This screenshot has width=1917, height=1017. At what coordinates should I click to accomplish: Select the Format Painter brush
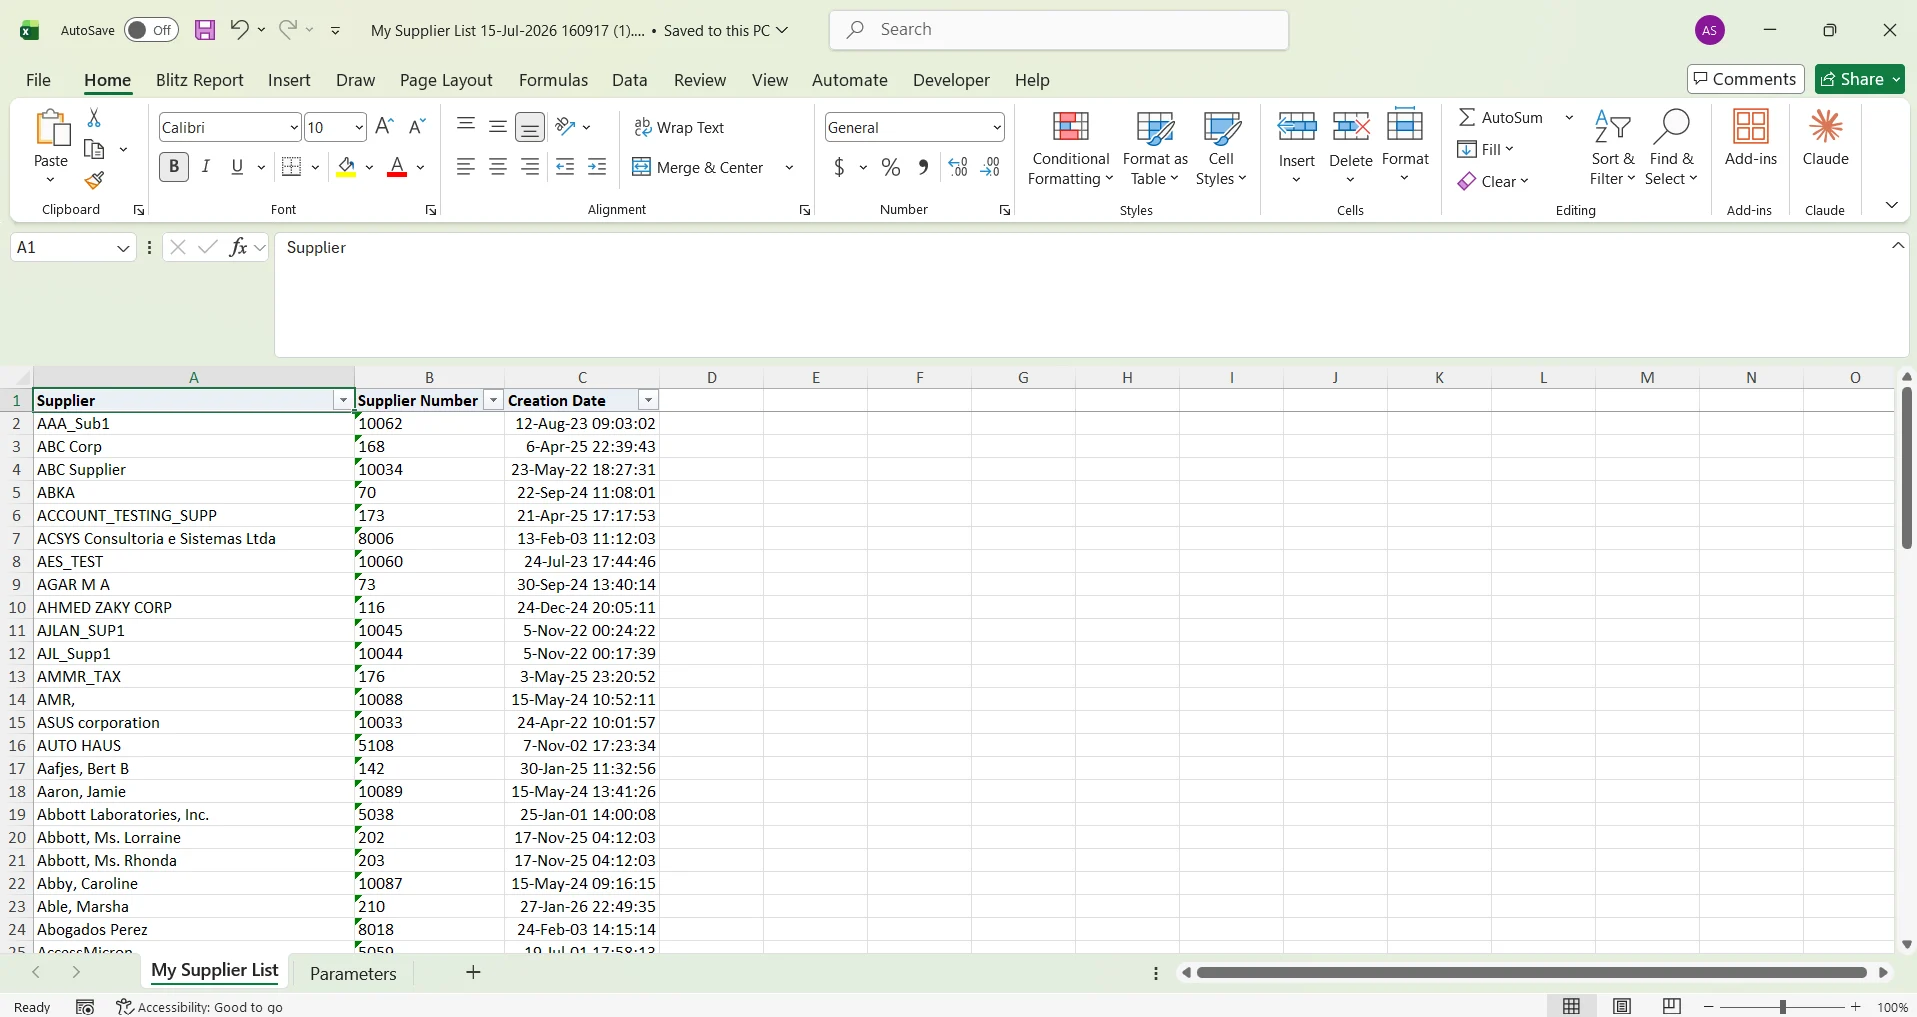(94, 180)
